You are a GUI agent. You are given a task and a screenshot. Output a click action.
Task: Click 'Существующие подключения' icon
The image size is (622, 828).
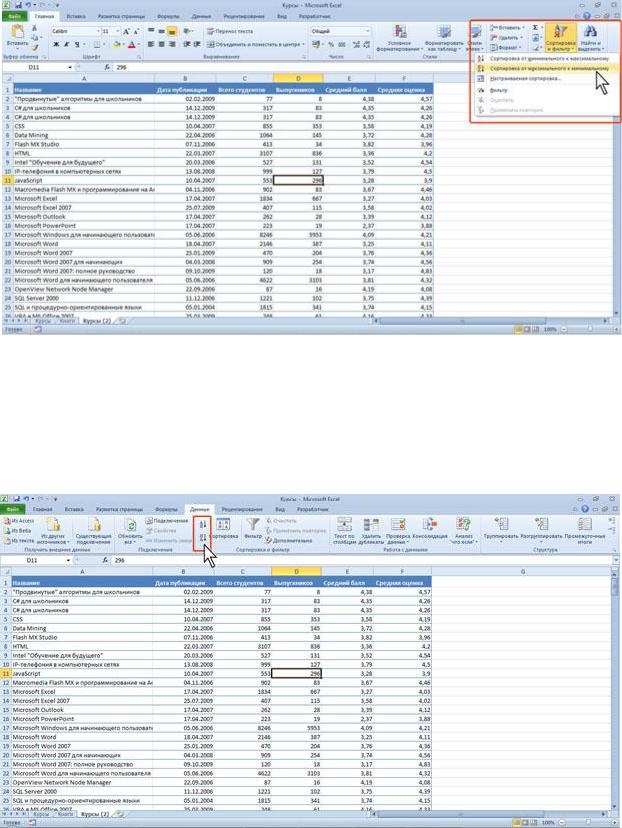pyautogui.click(x=93, y=531)
